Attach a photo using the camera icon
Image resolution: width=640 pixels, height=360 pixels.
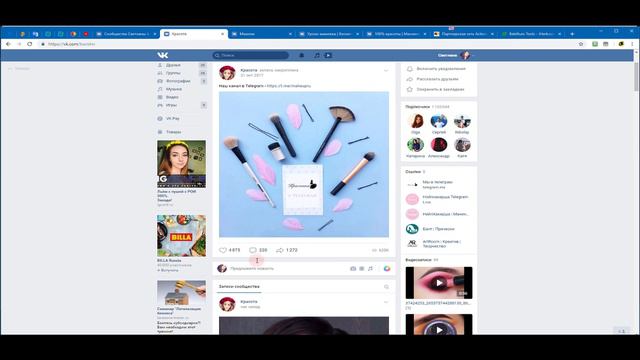pyautogui.click(x=353, y=269)
